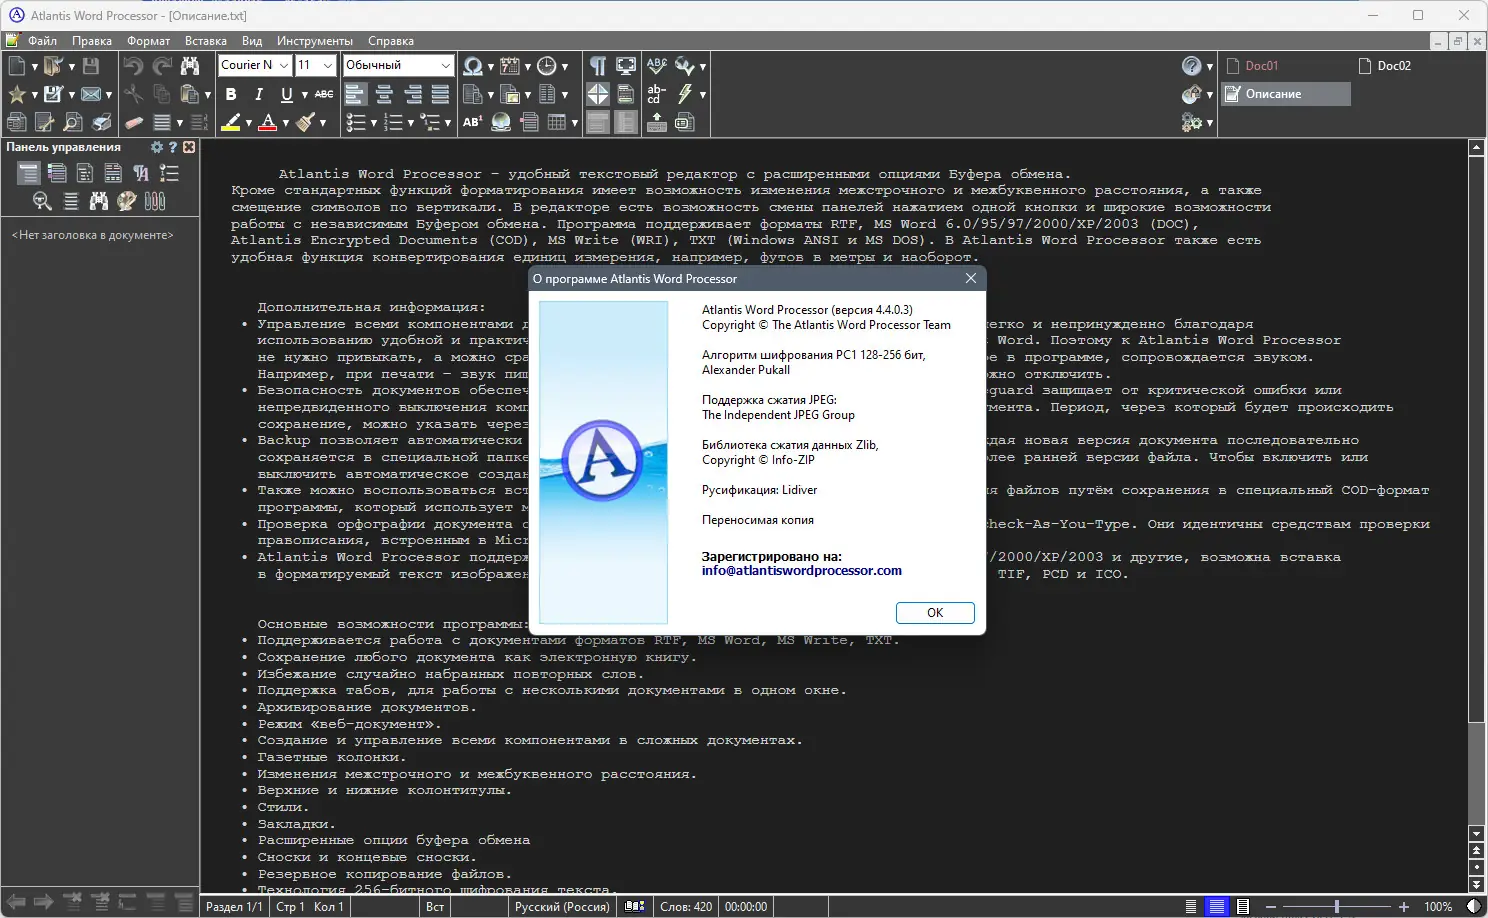Image resolution: width=1488 pixels, height=918 pixels.
Task: Expand the help question mark dropdown arrow
Action: [x=1209, y=67]
